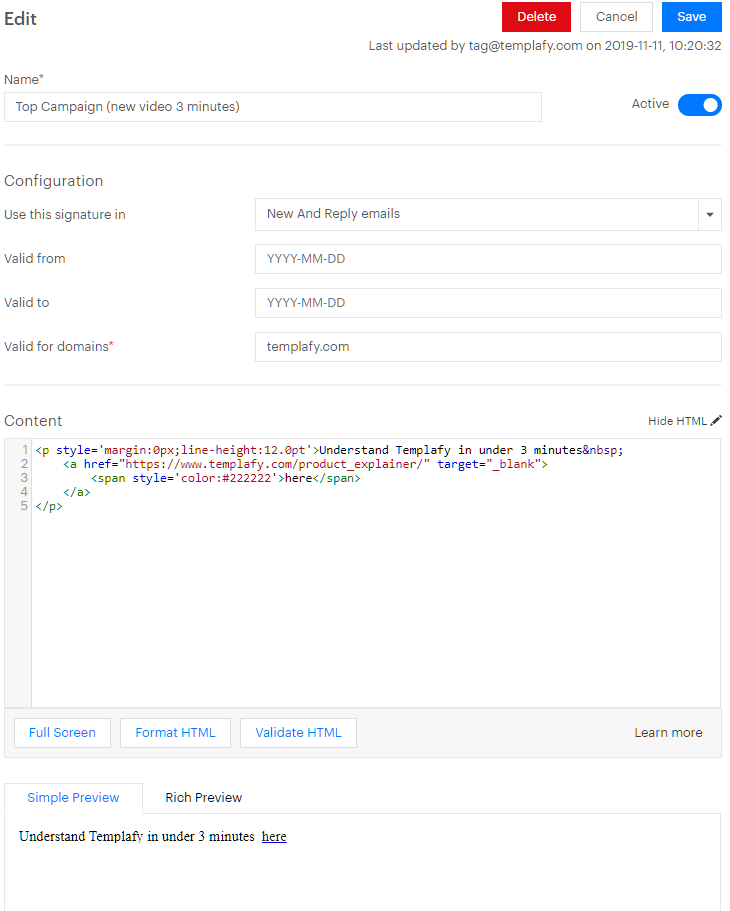Image resolution: width=730 pixels, height=911 pixels.
Task: Select the Simple Preview tab
Action: coord(72,797)
